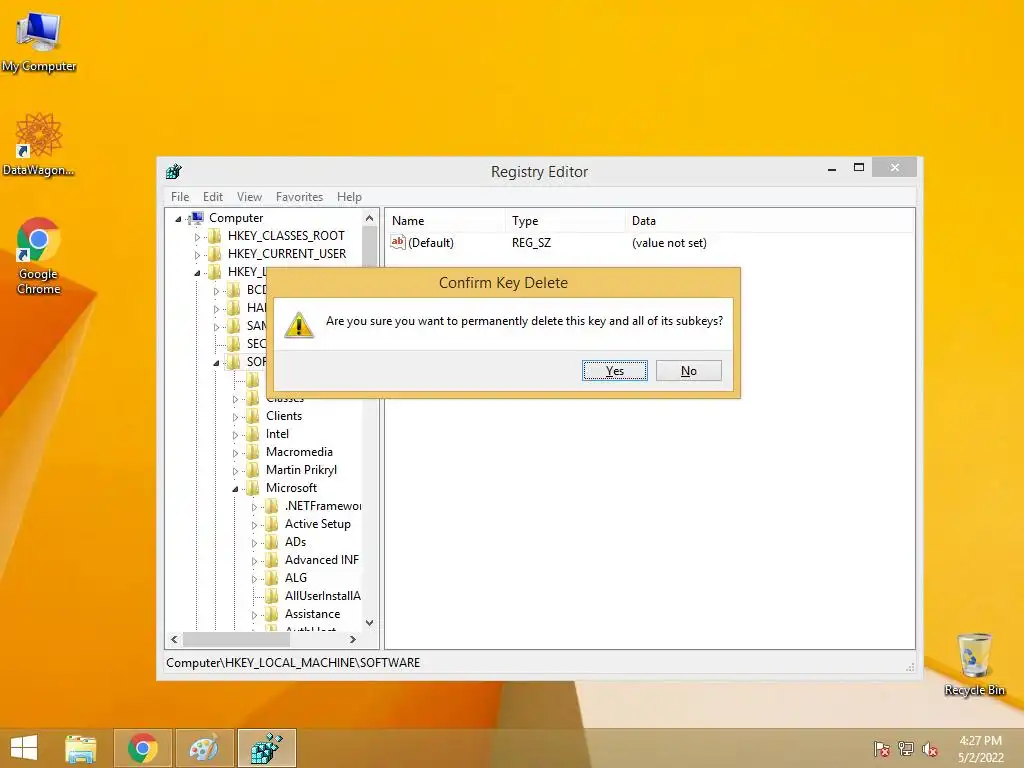The width and height of the screenshot is (1024, 768).
Task: Cancel deletion with the No button
Action: pos(688,371)
